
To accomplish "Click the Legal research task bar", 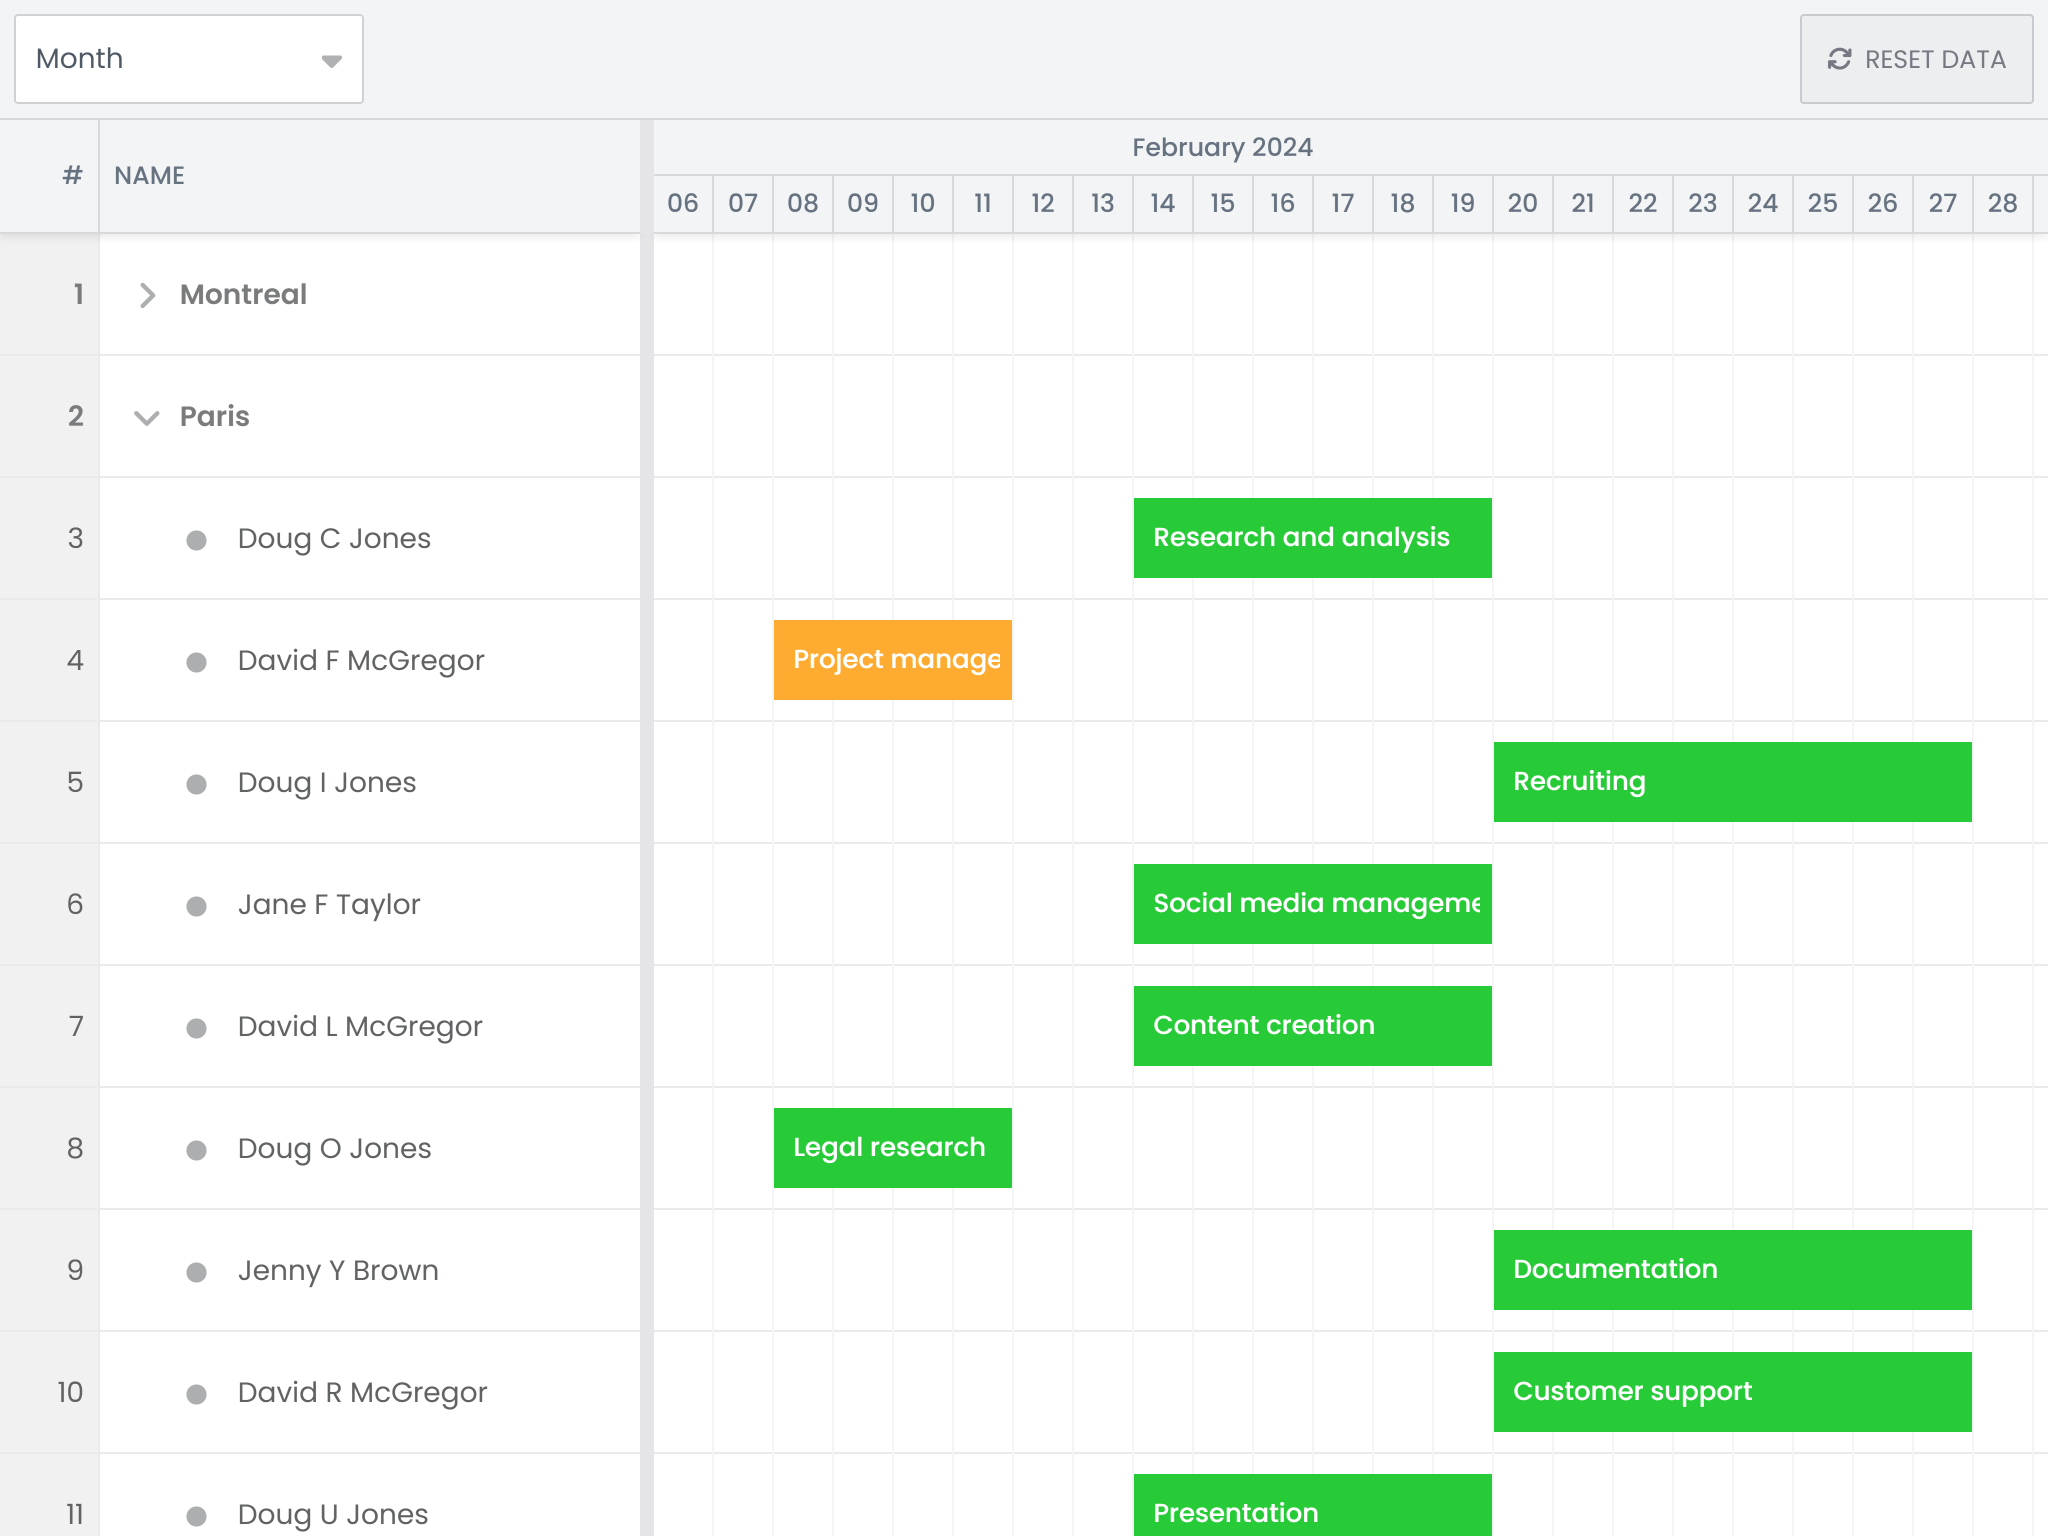I will 892,1147.
